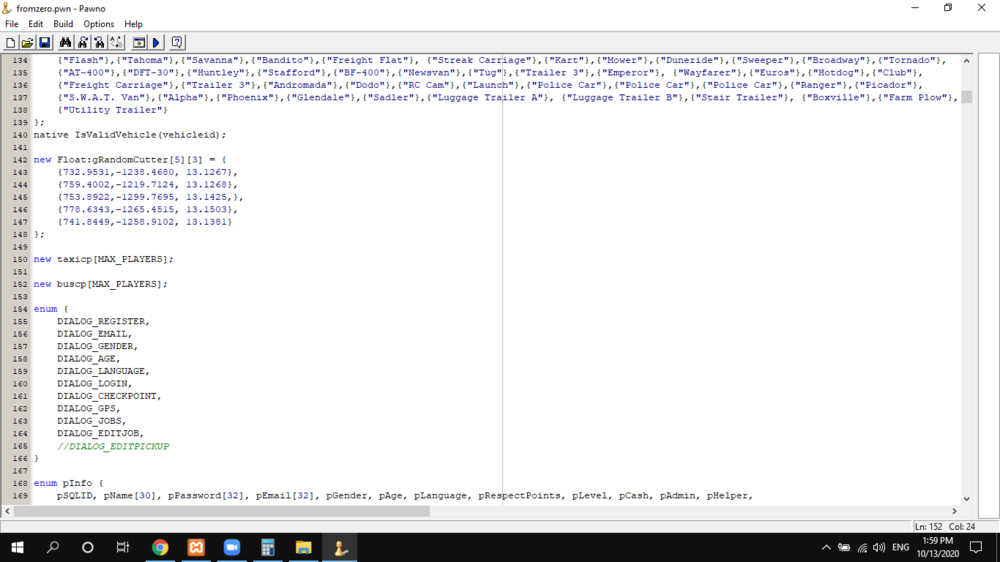Create a new file with toolbar icon
The height and width of the screenshot is (562, 1000).
point(10,43)
